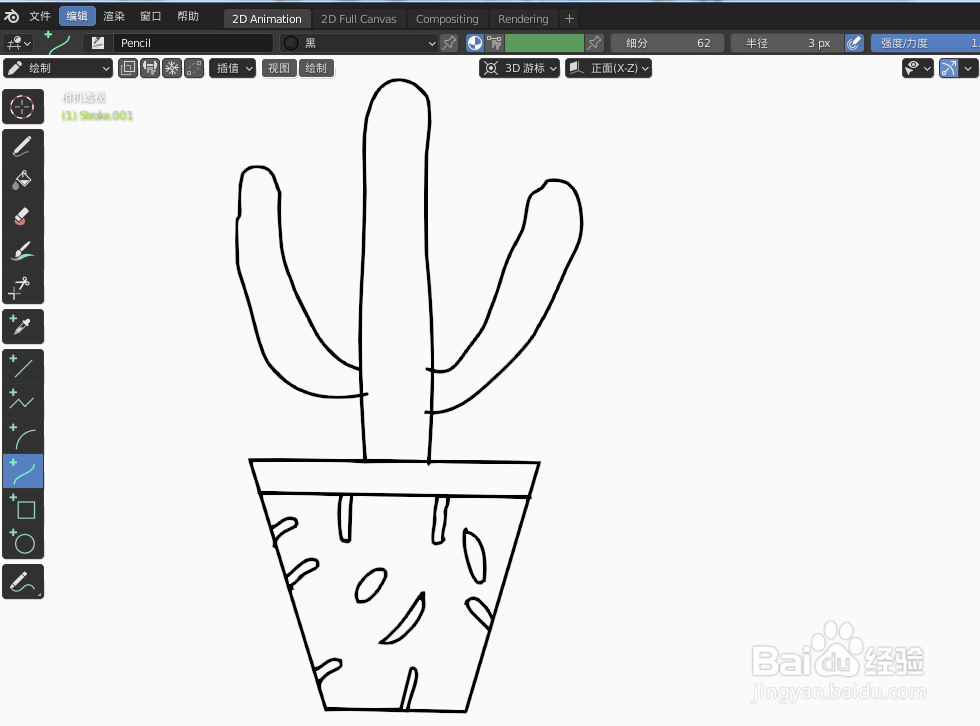The height and width of the screenshot is (726, 980).
Task: Click the active curve tool icon in header
Action: (x=58, y=43)
